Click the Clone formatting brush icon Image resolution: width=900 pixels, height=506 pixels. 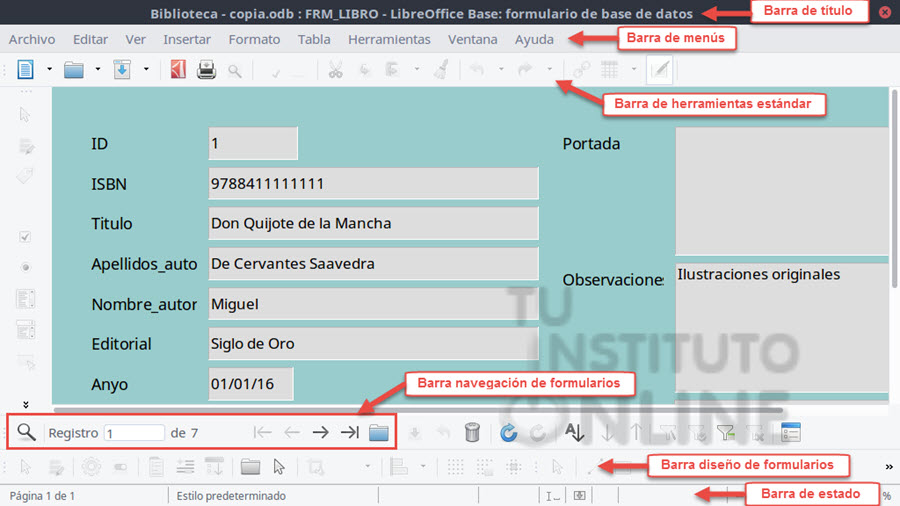(x=441, y=70)
